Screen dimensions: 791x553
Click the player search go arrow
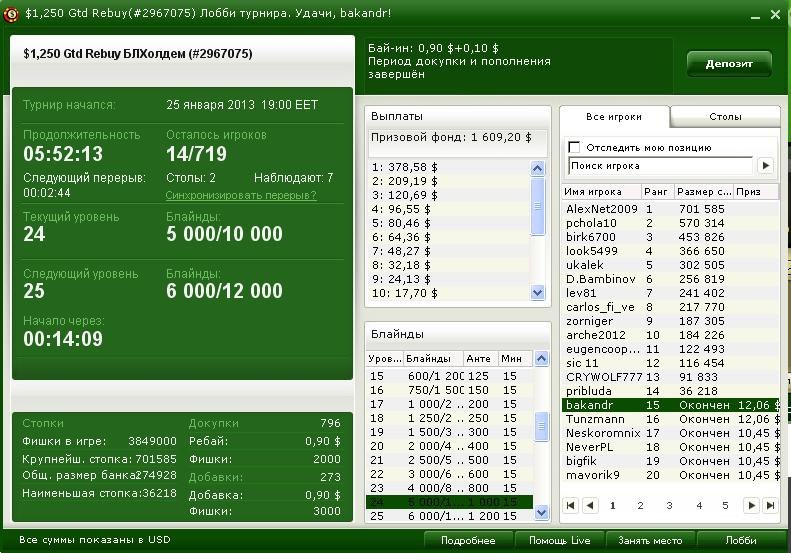click(x=766, y=165)
